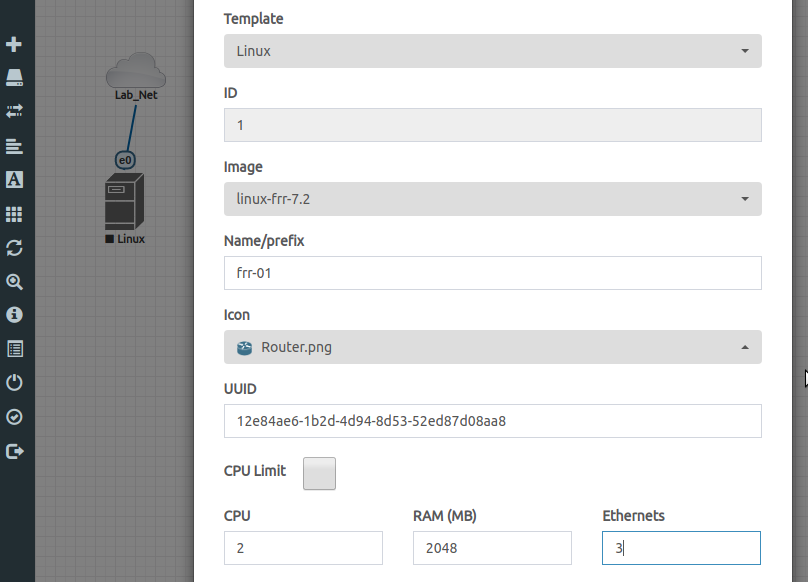The height and width of the screenshot is (582, 808).
Task: Click the RAM (MB) field showing 2048
Action: coord(491,548)
